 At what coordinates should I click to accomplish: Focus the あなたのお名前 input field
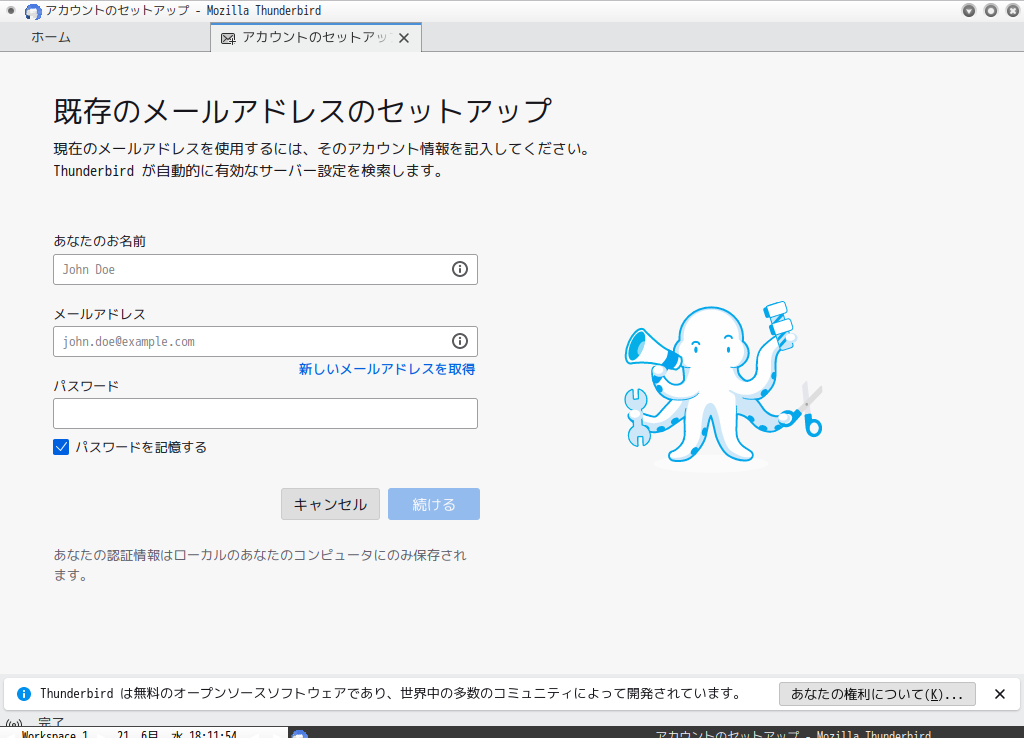coord(265,269)
